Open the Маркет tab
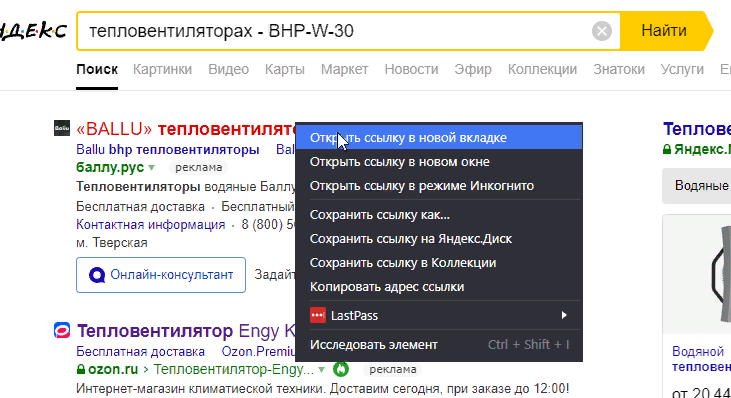This screenshot has height=398, width=731. tap(345, 69)
